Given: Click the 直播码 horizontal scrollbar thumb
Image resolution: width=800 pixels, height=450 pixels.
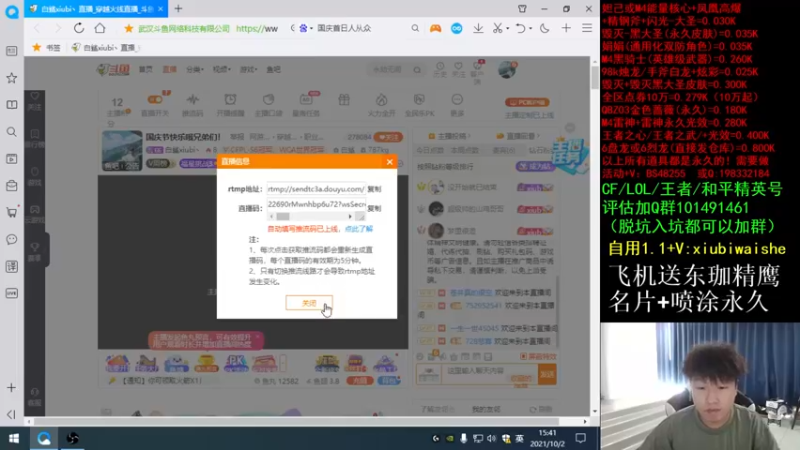Looking at the screenshot, I should click(x=283, y=216).
